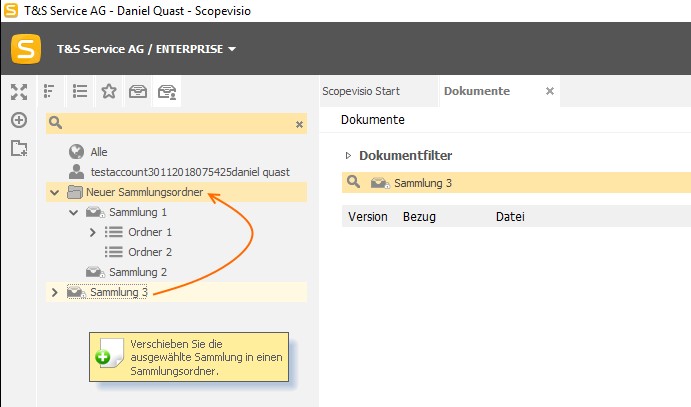Select Ordner 2
This screenshot has width=691, height=407.
point(150,252)
